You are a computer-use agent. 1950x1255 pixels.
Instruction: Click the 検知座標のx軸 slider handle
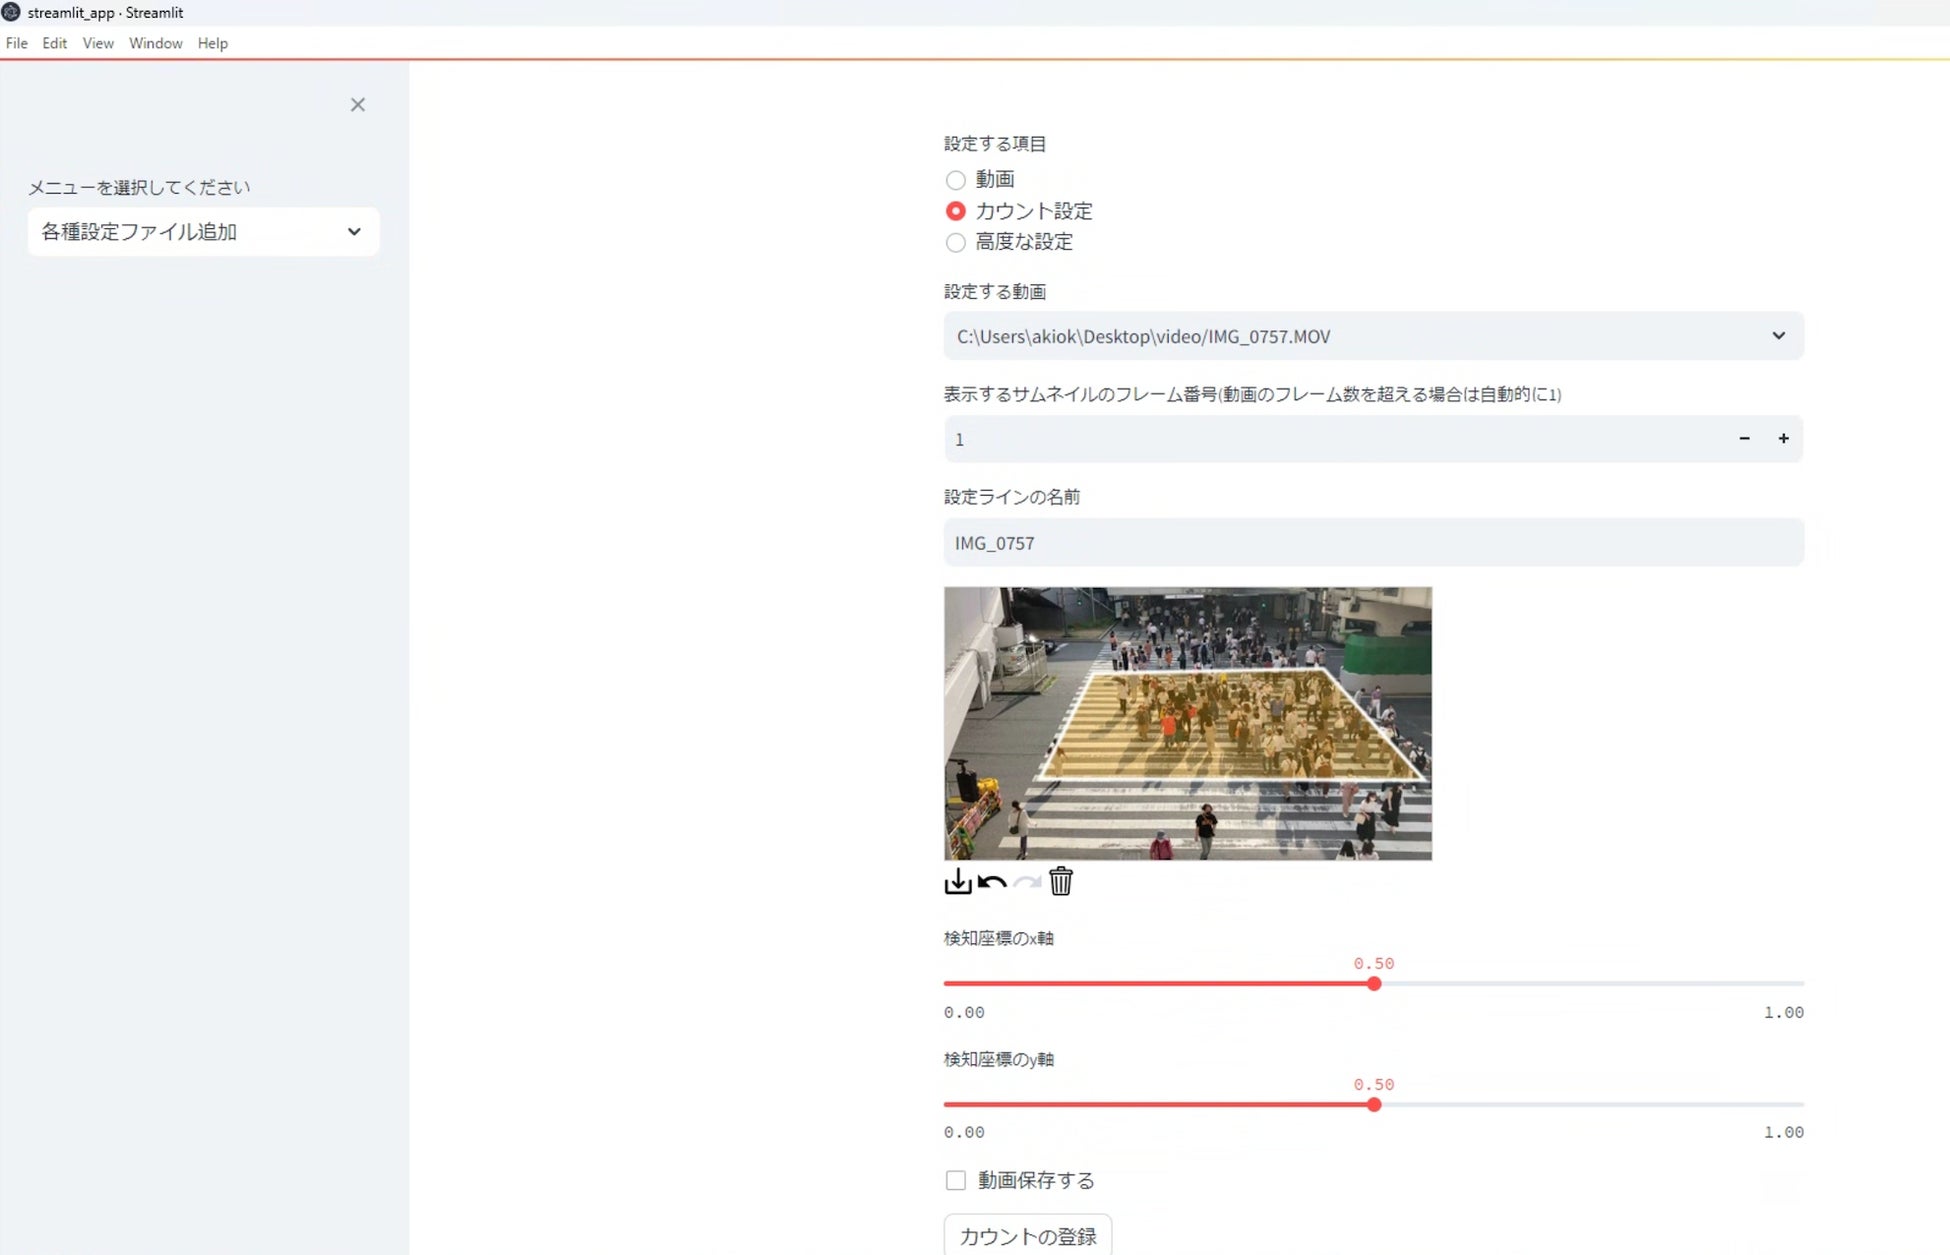click(1374, 984)
